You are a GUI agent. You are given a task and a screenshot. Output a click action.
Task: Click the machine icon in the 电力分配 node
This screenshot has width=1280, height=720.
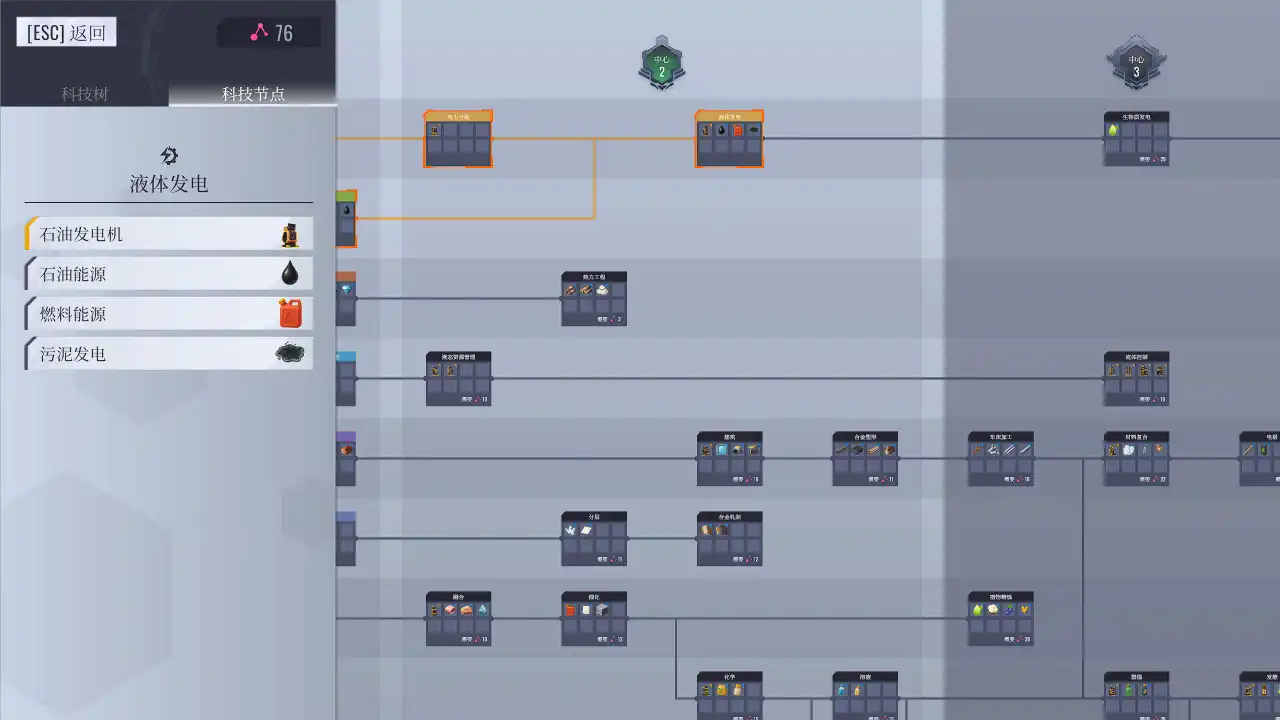[435, 130]
